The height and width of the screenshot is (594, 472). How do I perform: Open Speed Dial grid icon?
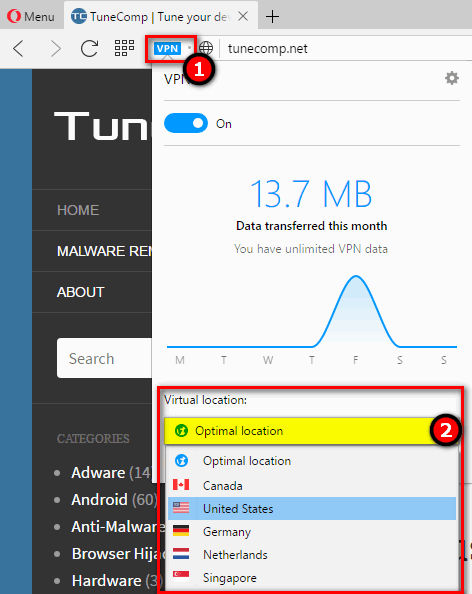click(x=124, y=48)
